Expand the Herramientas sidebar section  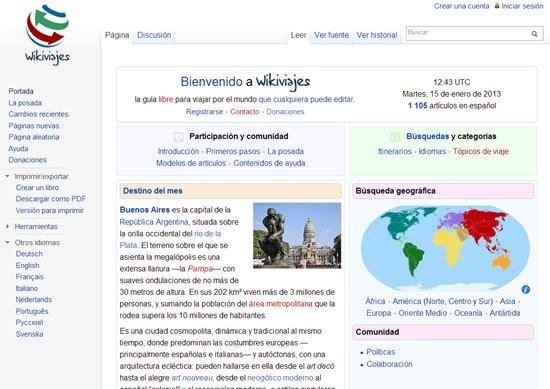click(x=7, y=227)
